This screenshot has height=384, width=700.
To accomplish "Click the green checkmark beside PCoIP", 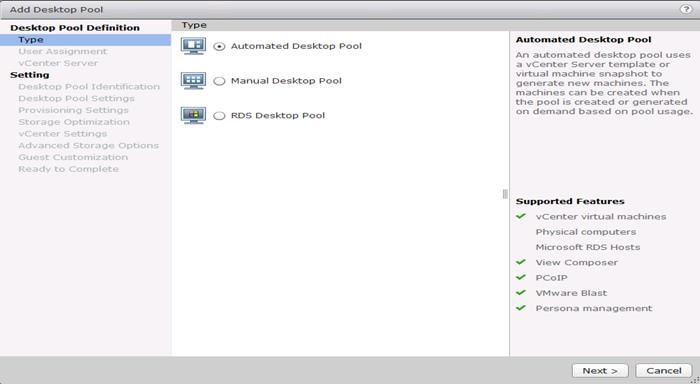I will pyautogui.click(x=521, y=277).
